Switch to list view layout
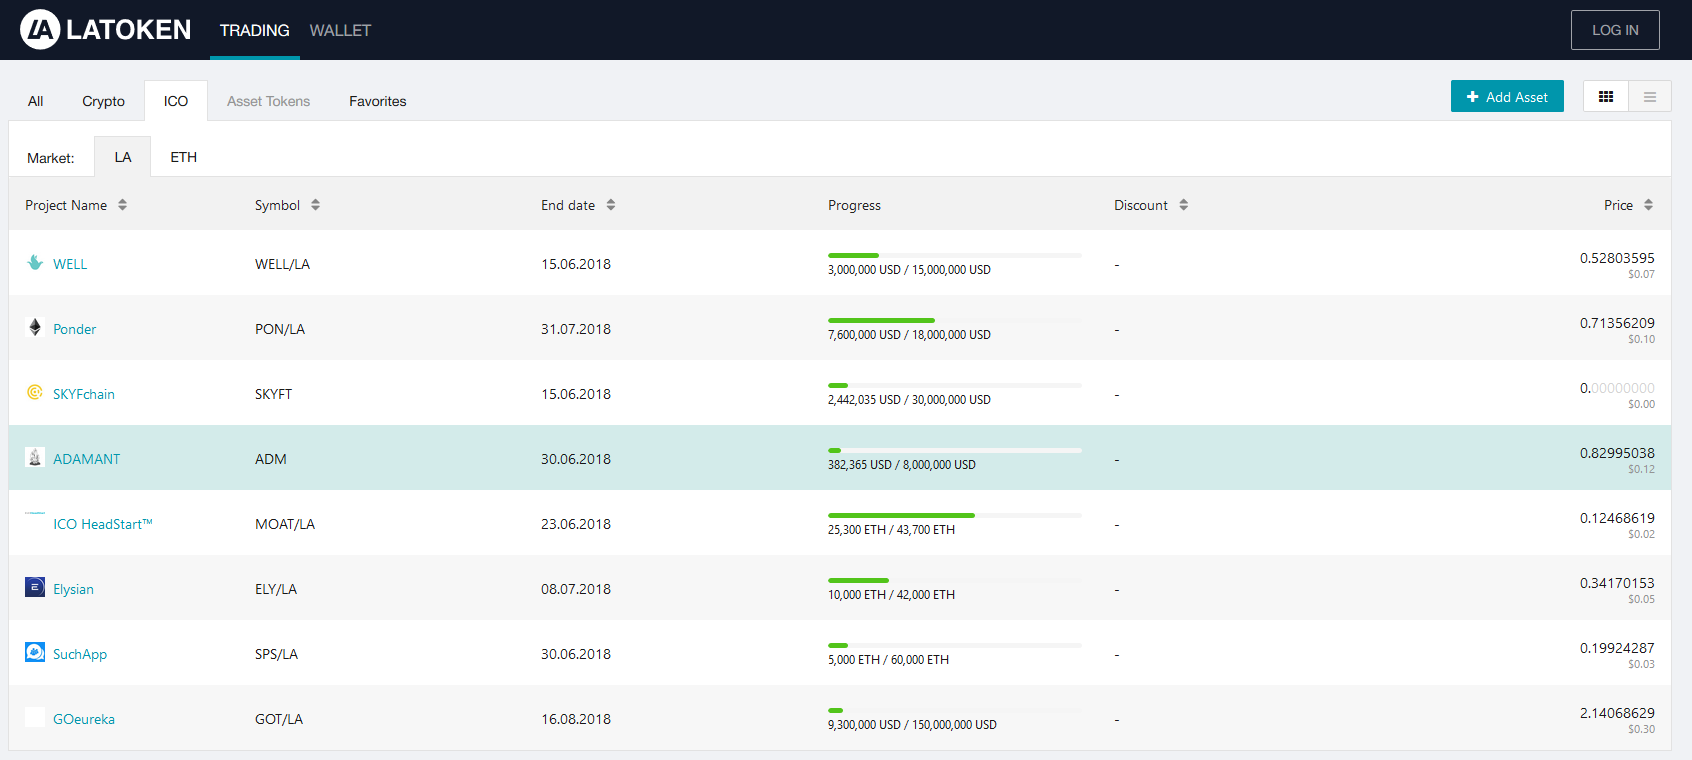The height and width of the screenshot is (760, 1692). pyautogui.click(x=1650, y=97)
